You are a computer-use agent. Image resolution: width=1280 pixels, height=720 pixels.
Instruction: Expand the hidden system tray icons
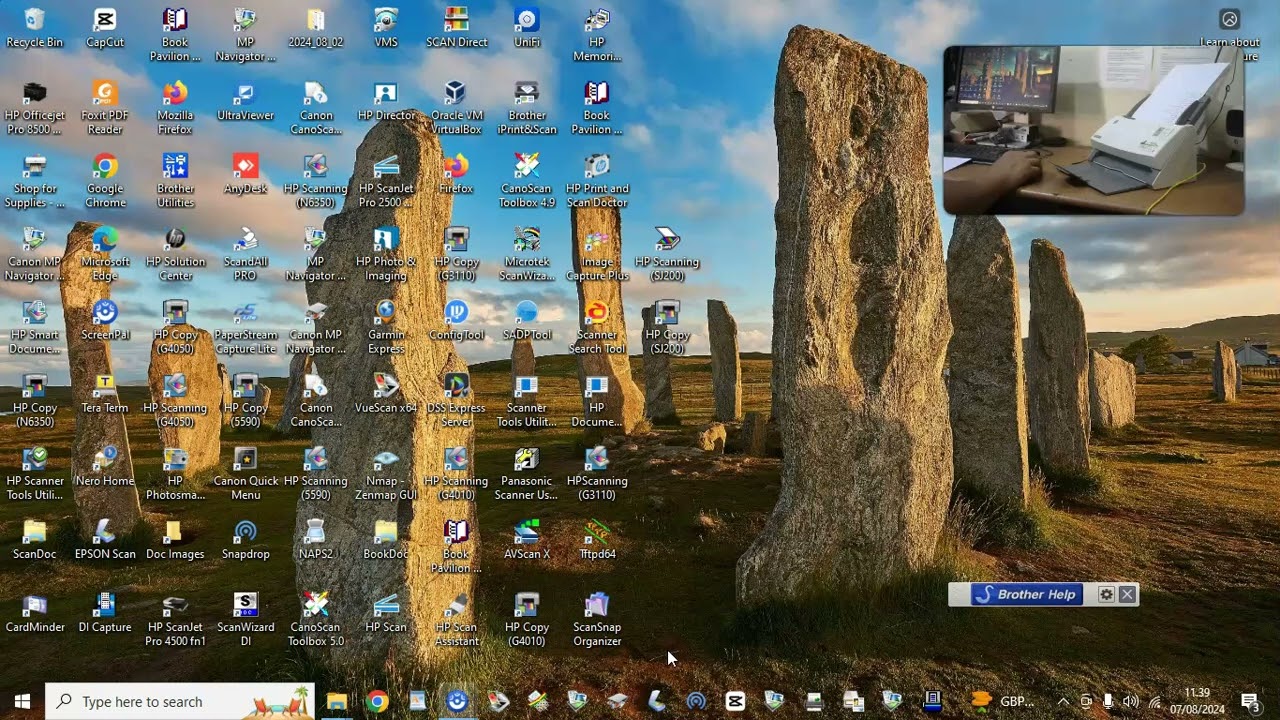(x=1063, y=702)
